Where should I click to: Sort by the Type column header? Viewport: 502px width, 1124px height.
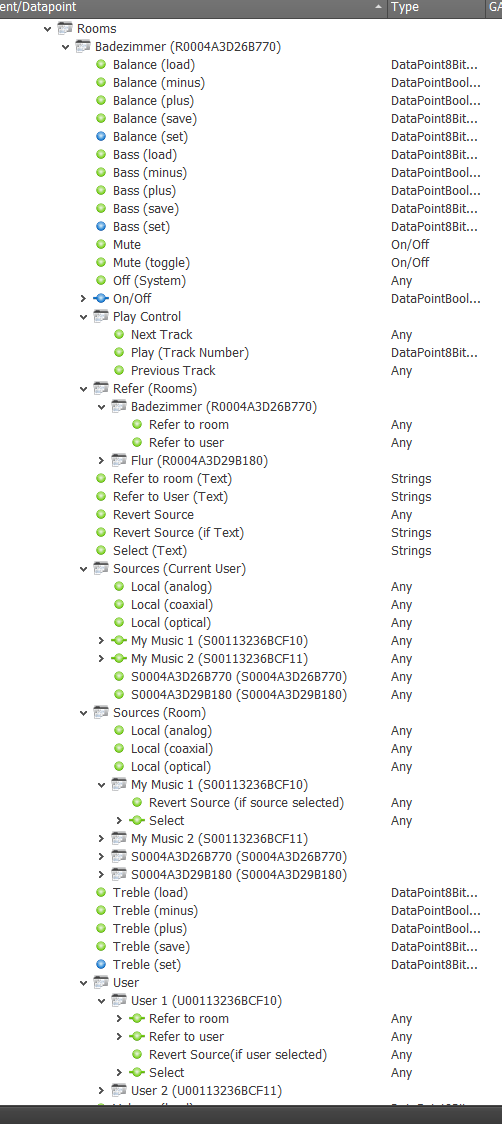[x=436, y=7]
